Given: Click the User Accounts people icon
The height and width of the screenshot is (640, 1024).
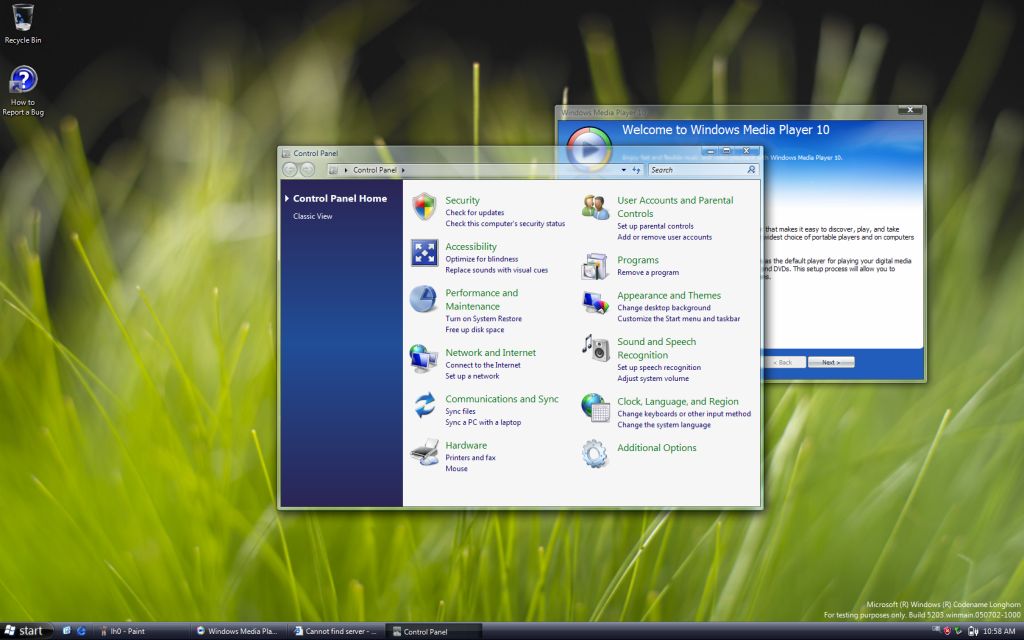Looking at the screenshot, I should (596, 207).
